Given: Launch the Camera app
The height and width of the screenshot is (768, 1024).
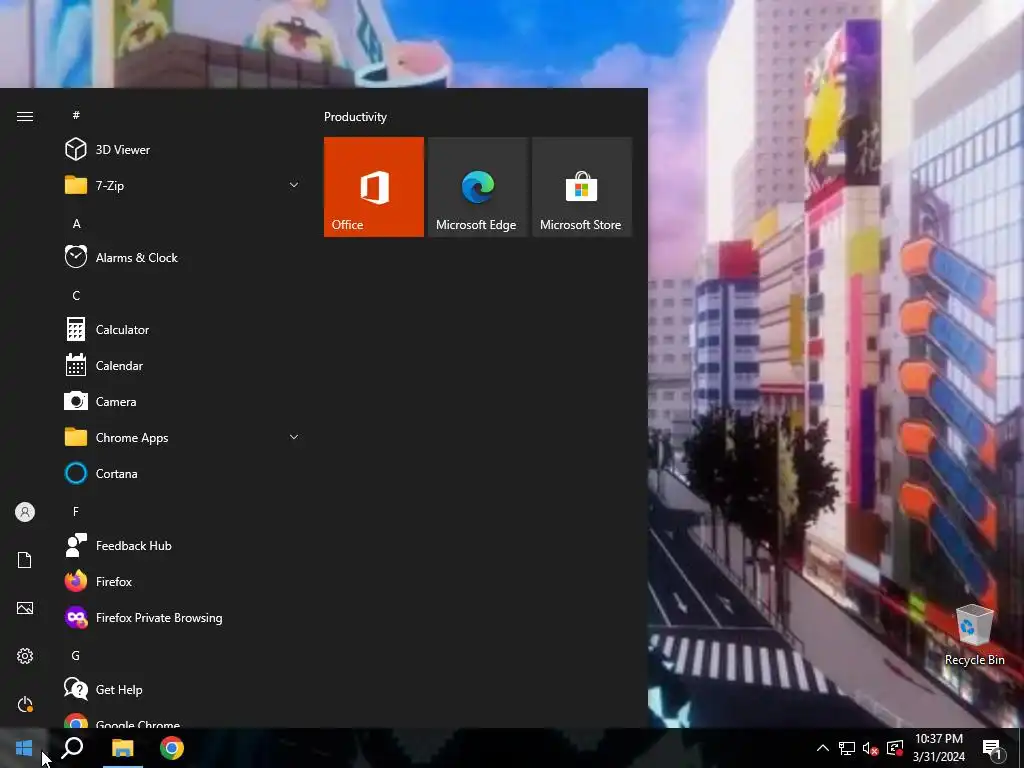Looking at the screenshot, I should (182, 401).
